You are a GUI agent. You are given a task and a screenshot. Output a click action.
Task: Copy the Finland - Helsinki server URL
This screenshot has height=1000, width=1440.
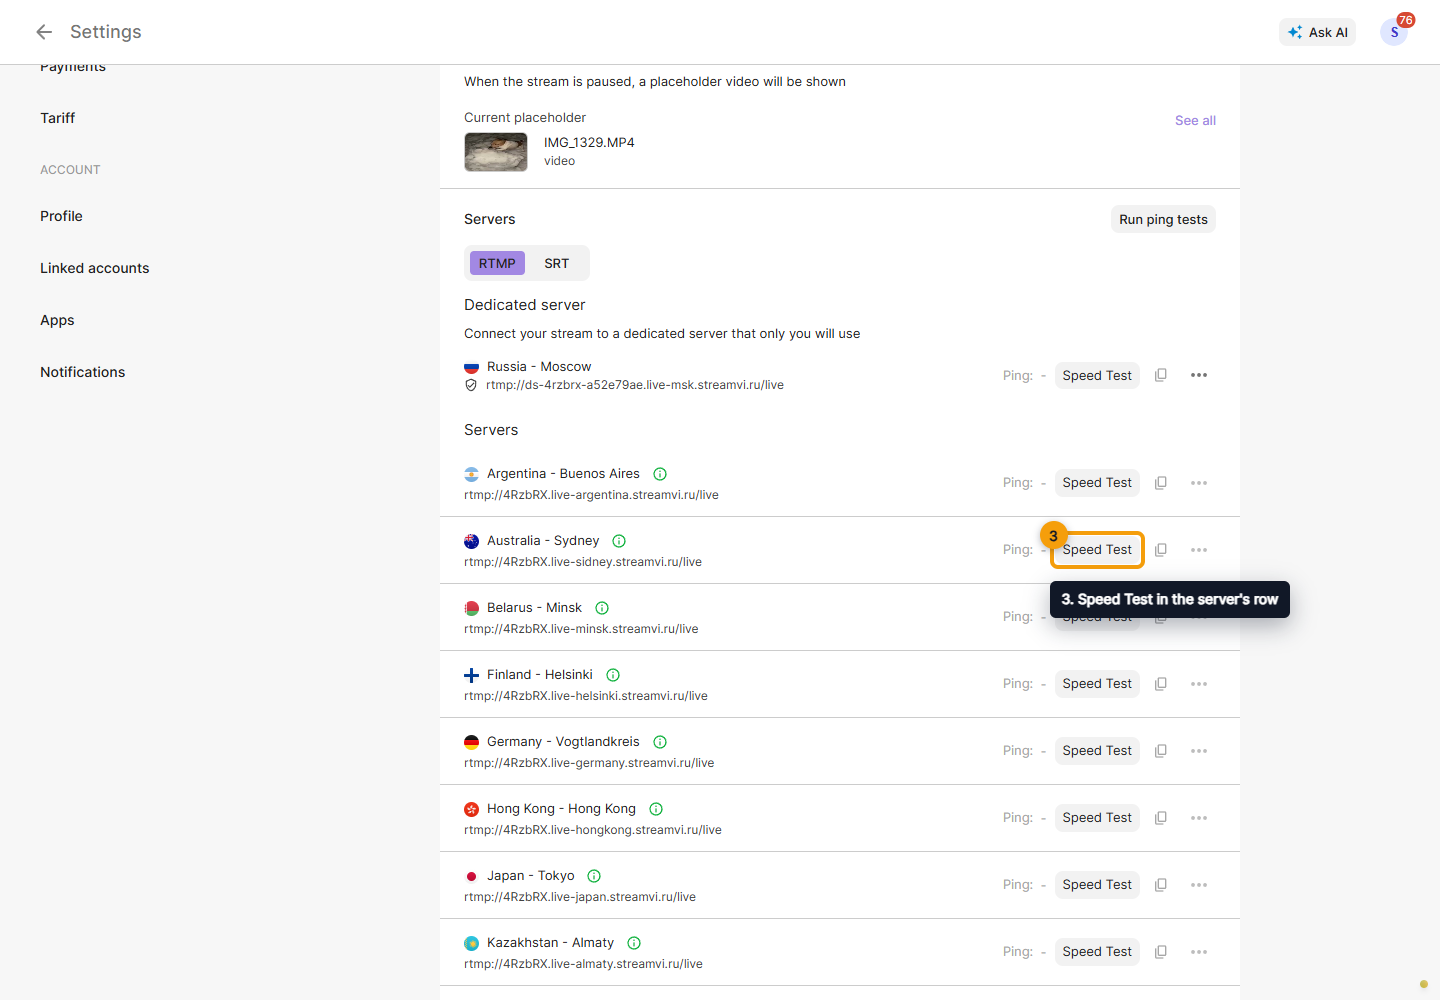1161,684
